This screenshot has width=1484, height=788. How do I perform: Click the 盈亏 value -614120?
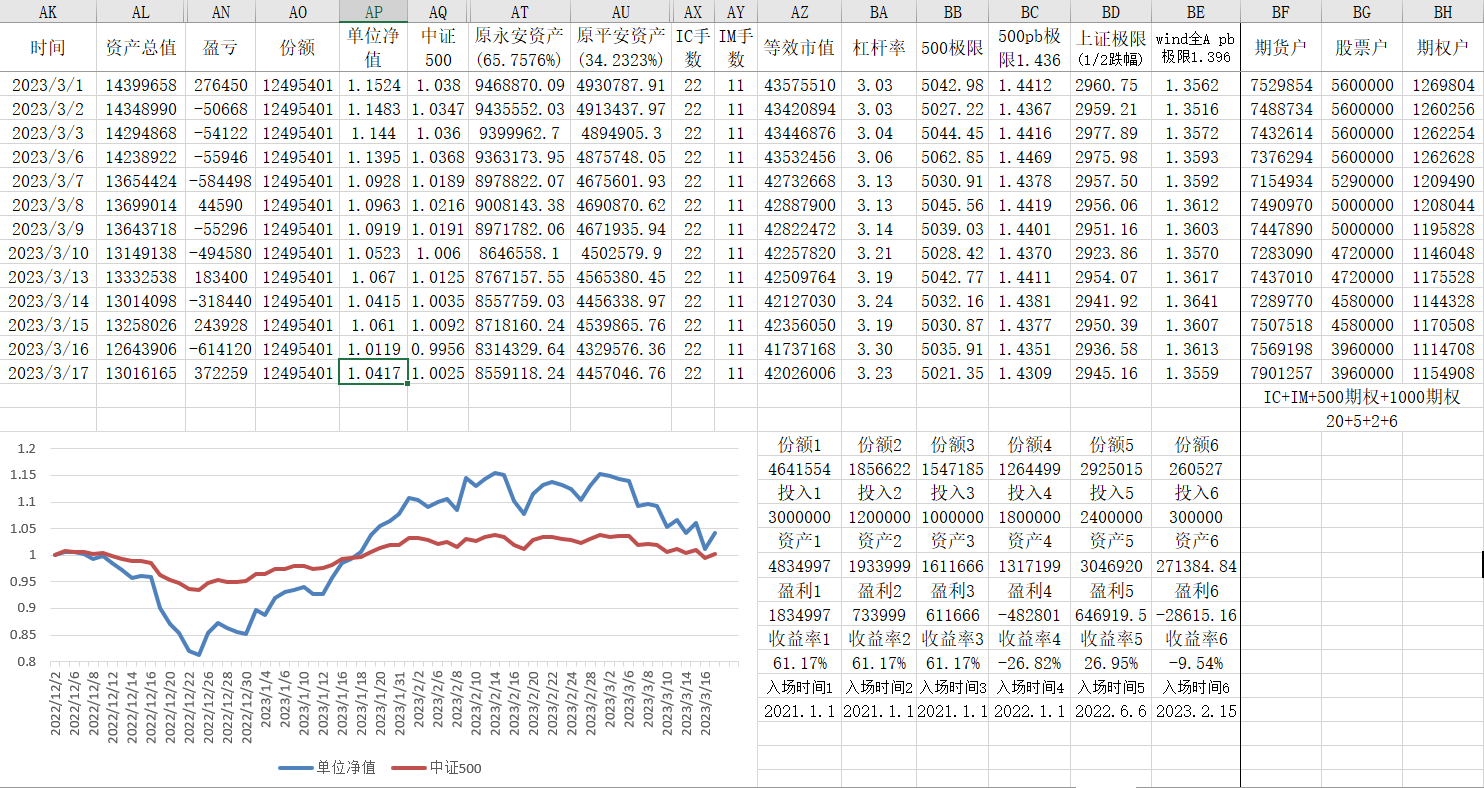[x=220, y=348]
